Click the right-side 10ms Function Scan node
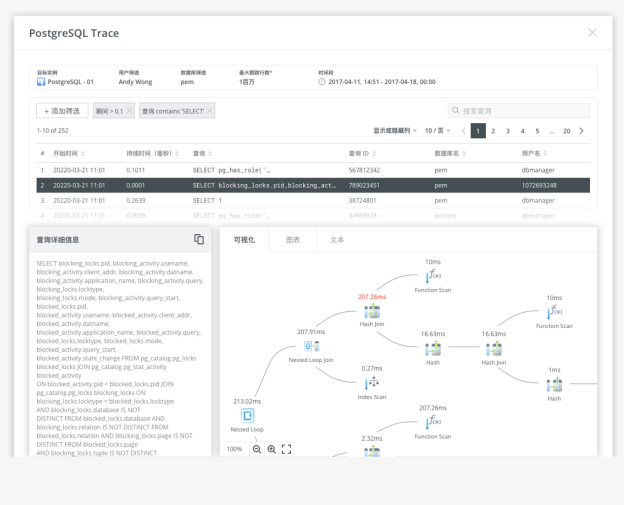 click(554, 312)
